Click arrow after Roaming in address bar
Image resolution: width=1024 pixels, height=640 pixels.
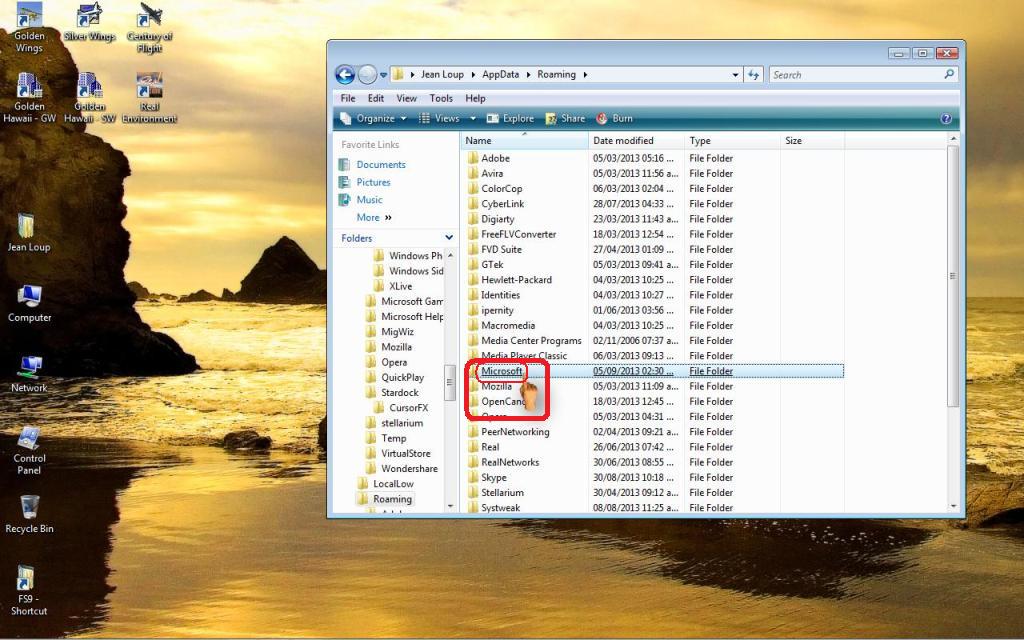click(585, 74)
